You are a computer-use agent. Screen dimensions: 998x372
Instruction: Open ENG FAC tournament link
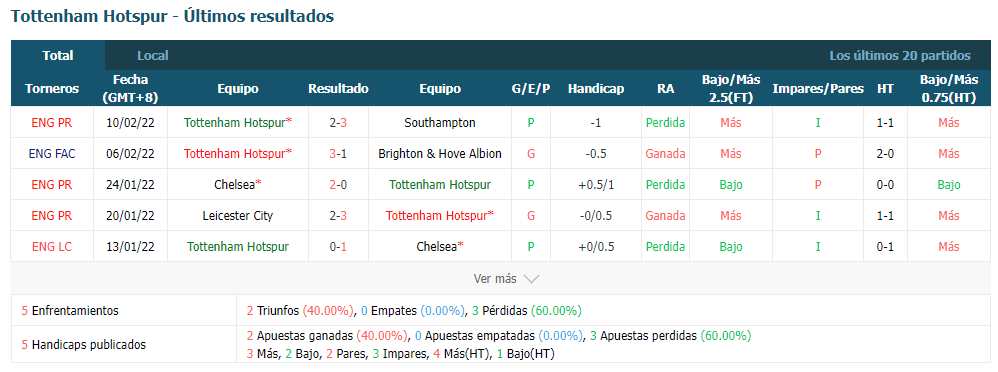52,154
